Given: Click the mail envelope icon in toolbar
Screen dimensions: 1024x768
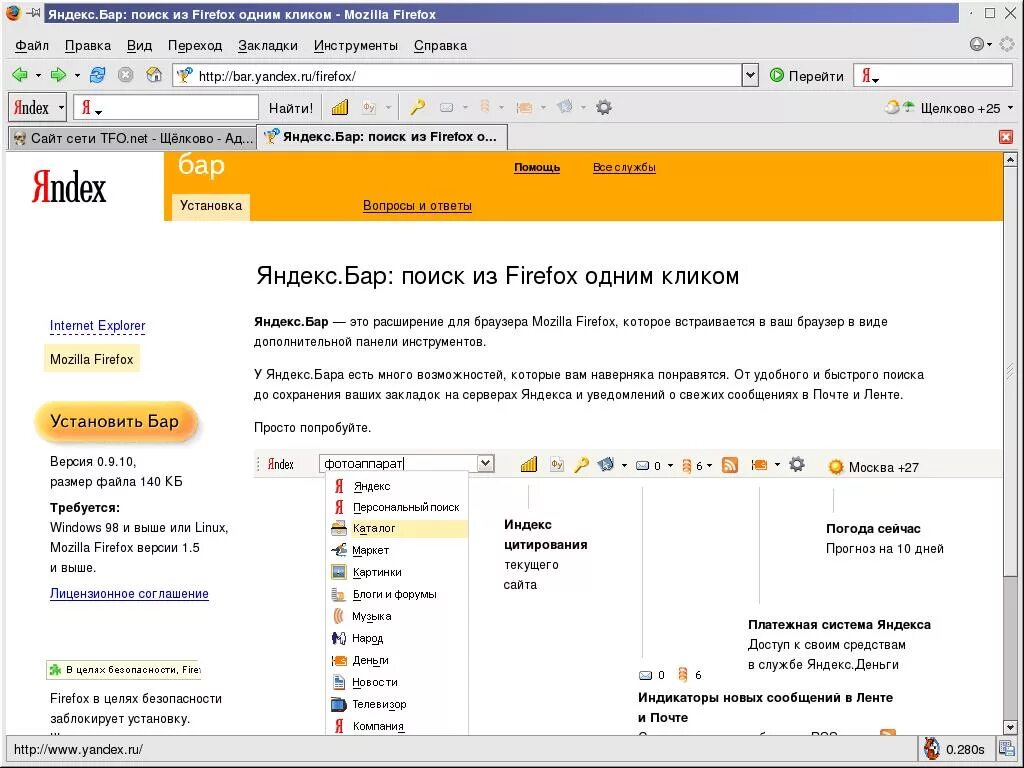Looking at the screenshot, I should tap(447, 108).
